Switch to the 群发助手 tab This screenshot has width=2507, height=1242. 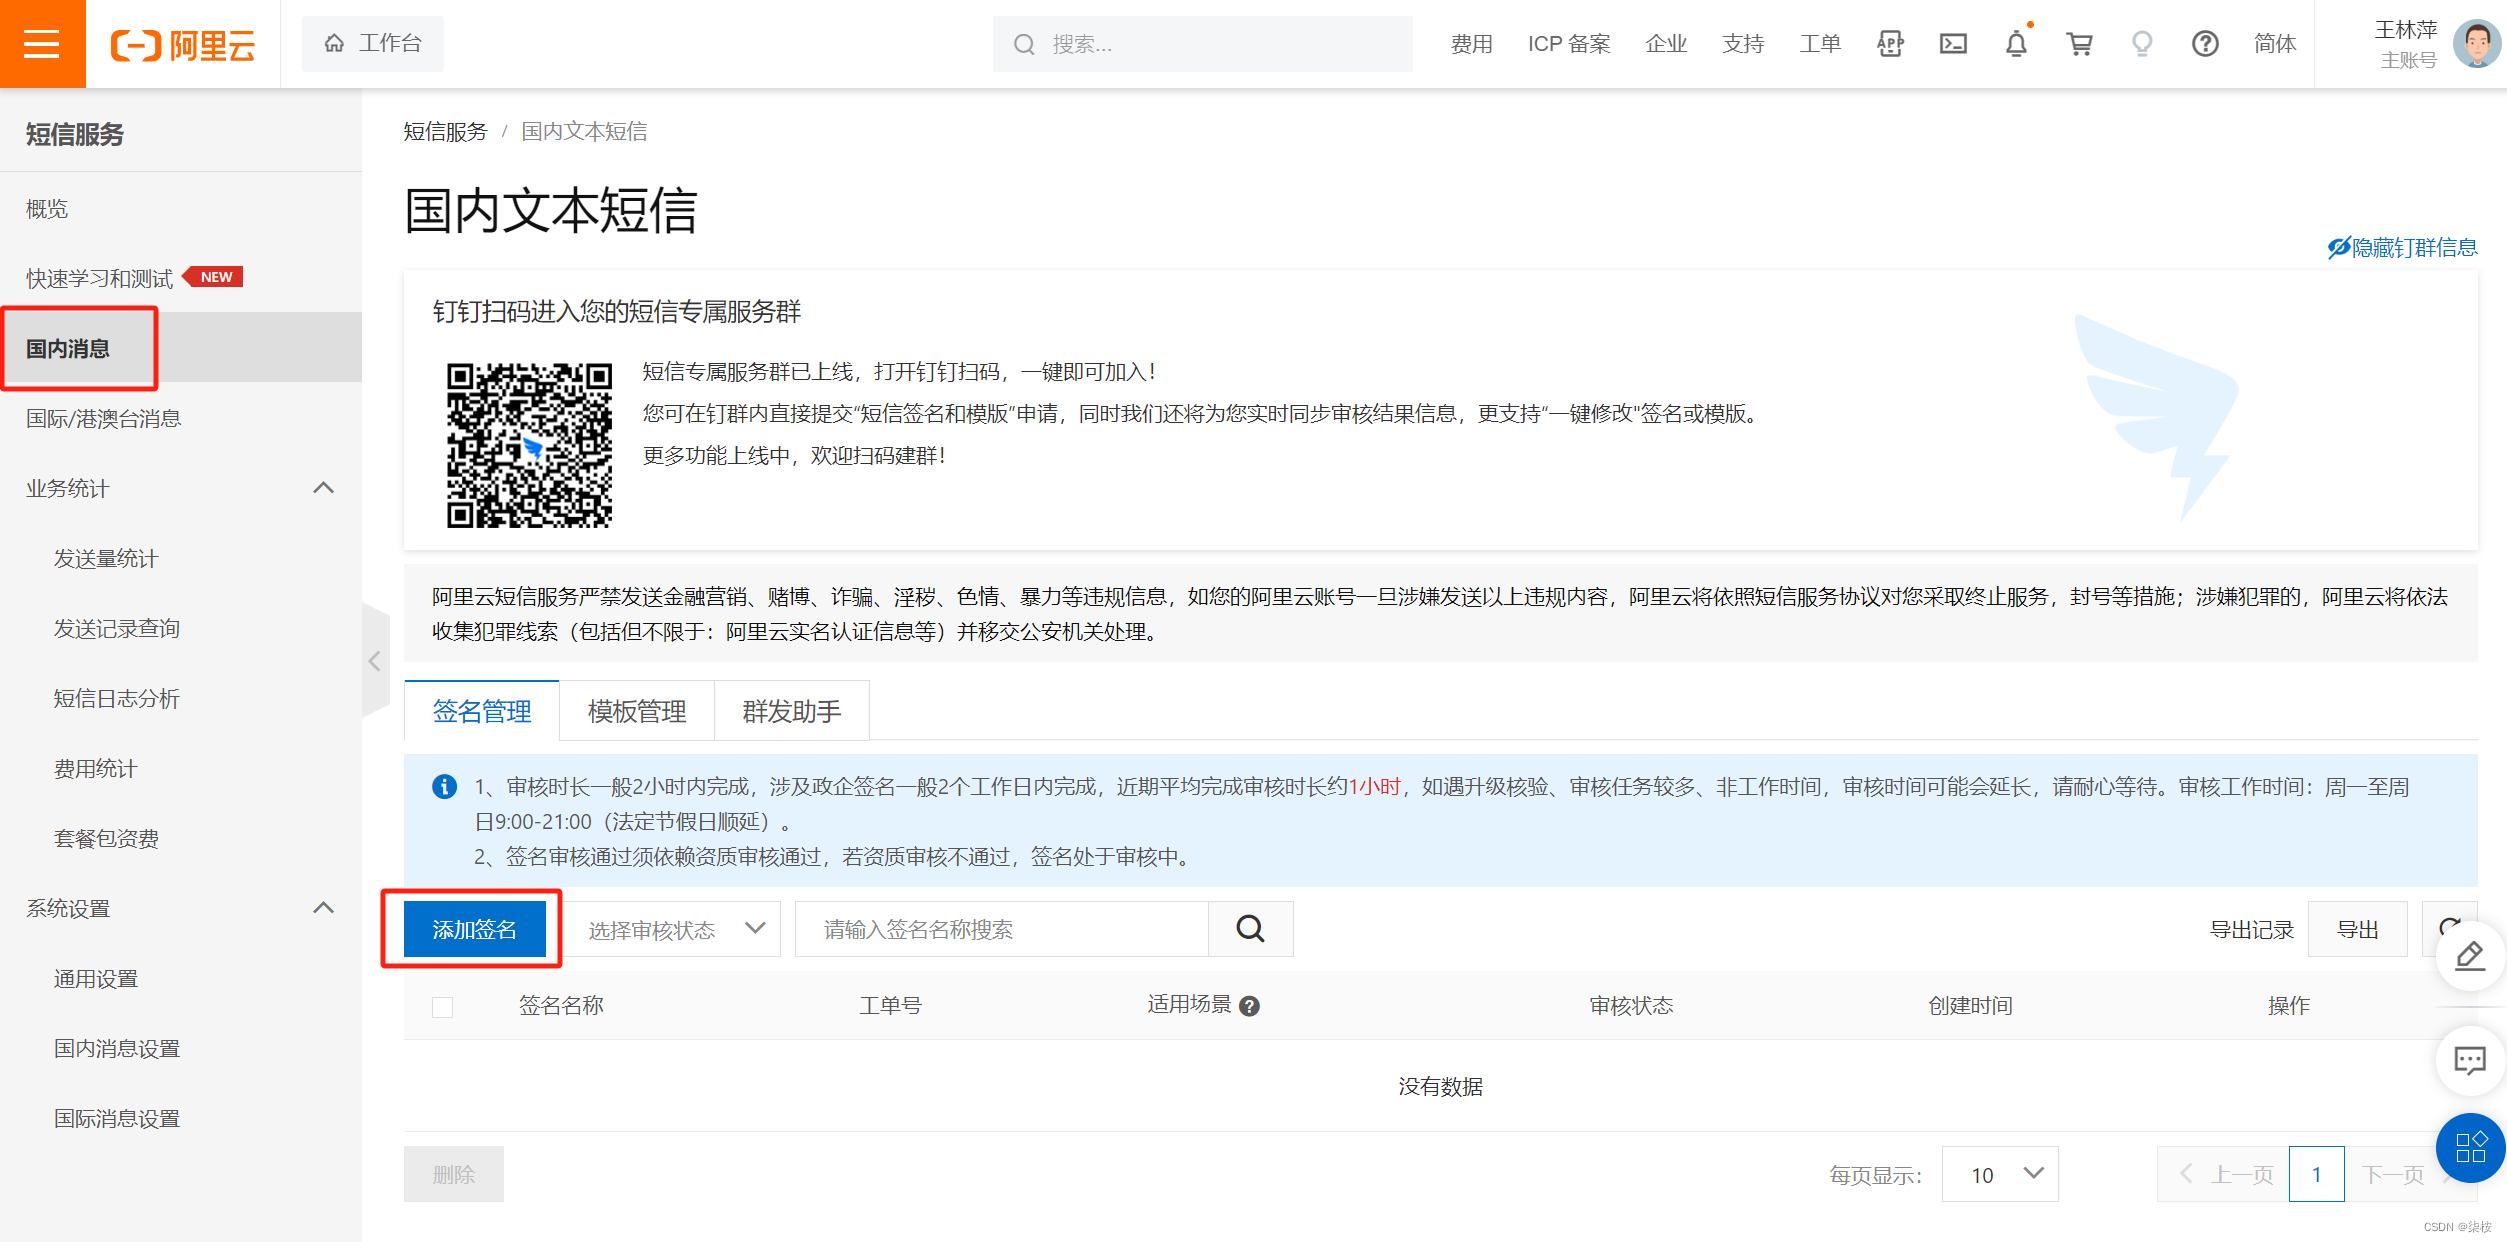[792, 711]
